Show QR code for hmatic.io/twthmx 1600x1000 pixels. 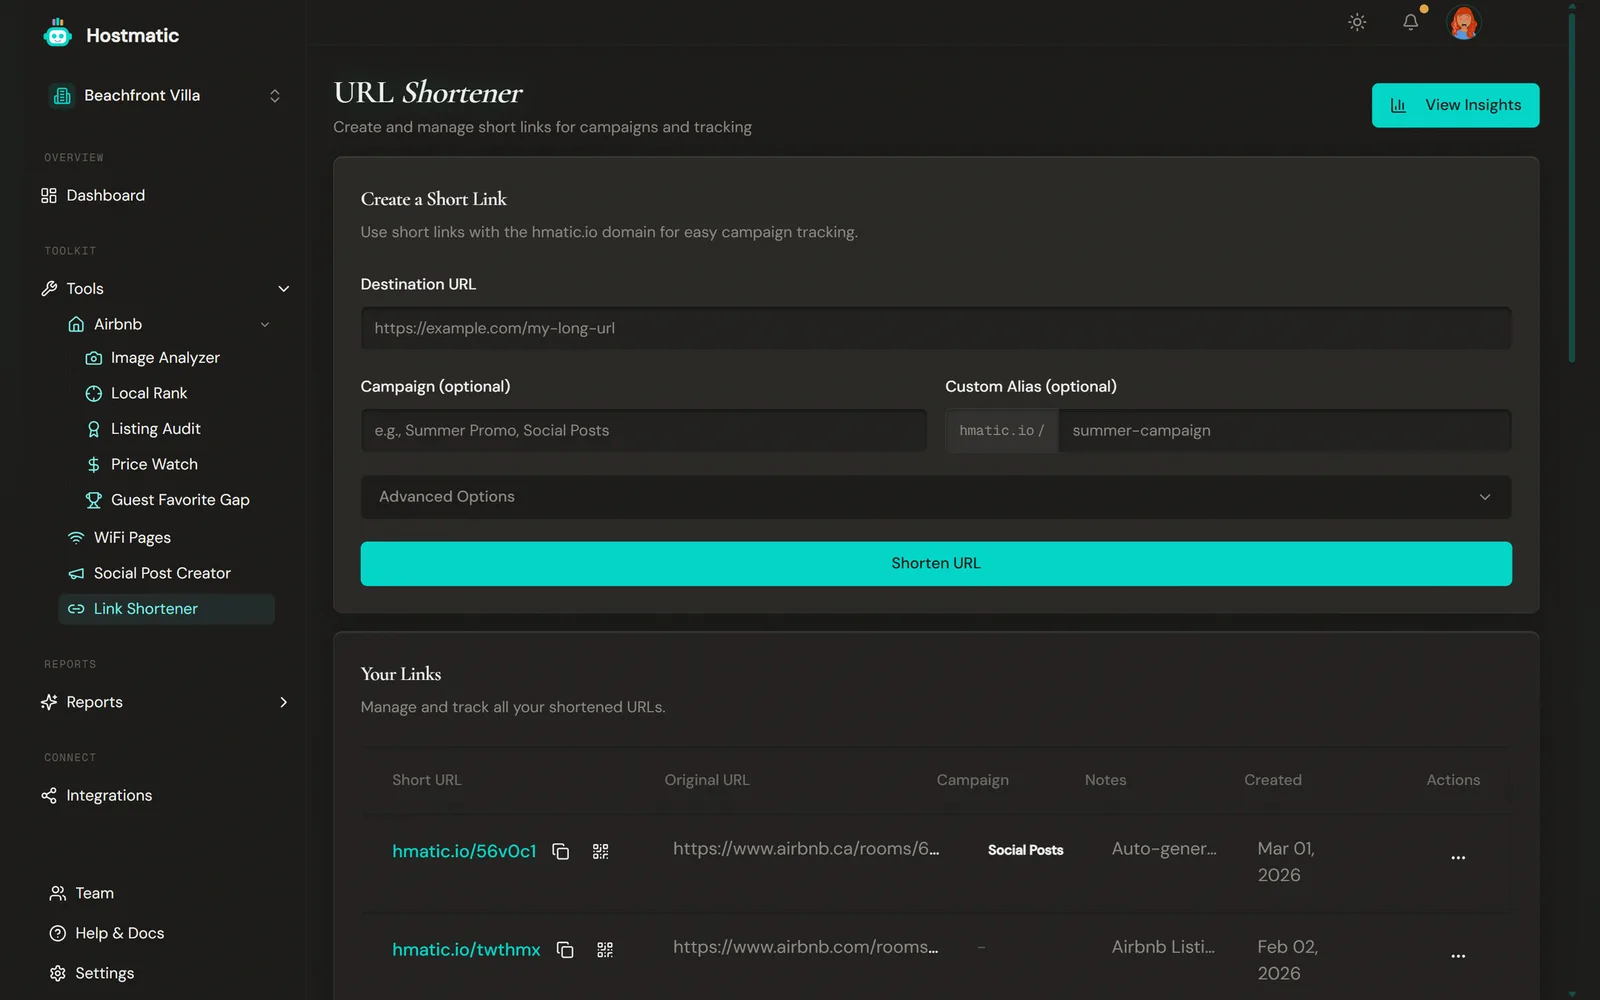(605, 949)
